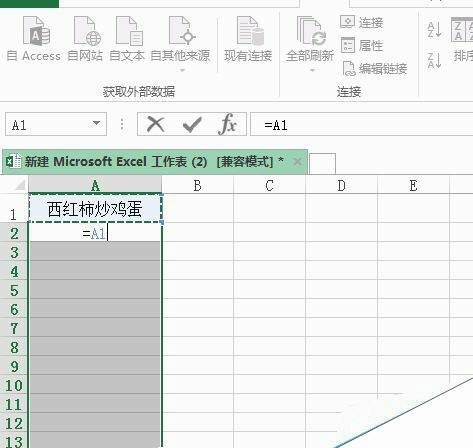Confirm formula entry with checkmark
The image size is (473, 448).
tap(192, 125)
